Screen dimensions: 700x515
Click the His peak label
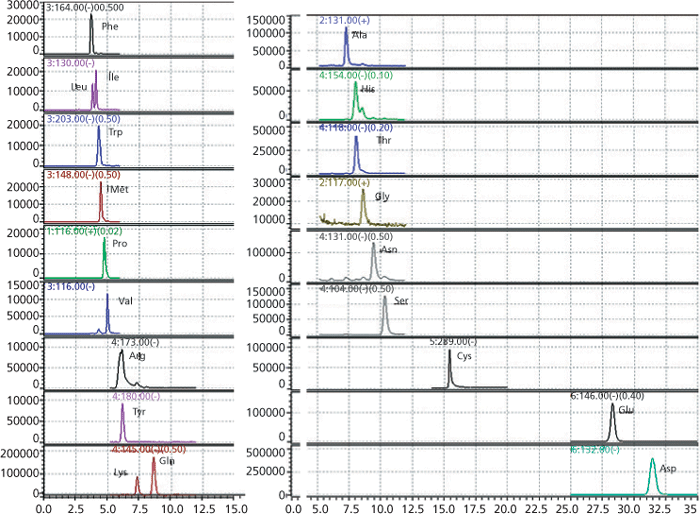coord(367,89)
